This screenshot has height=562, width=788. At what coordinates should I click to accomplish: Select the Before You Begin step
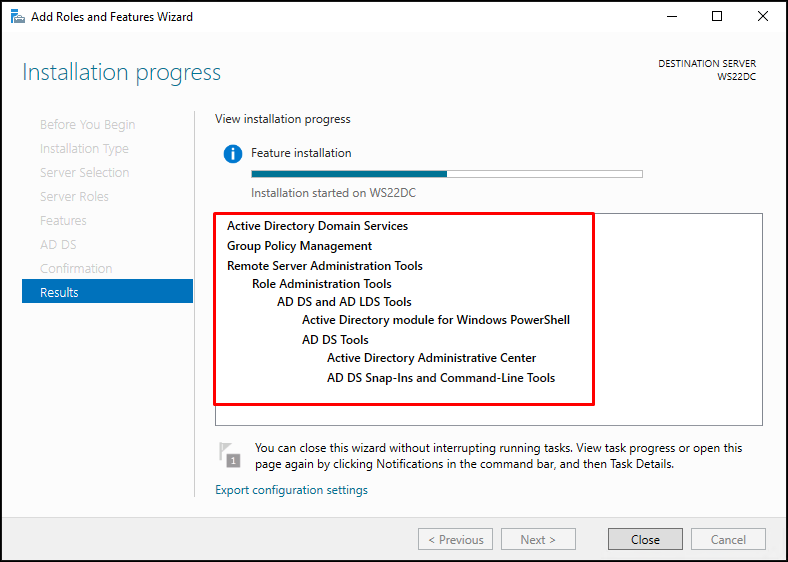pyautogui.click(x=87, y=125)
